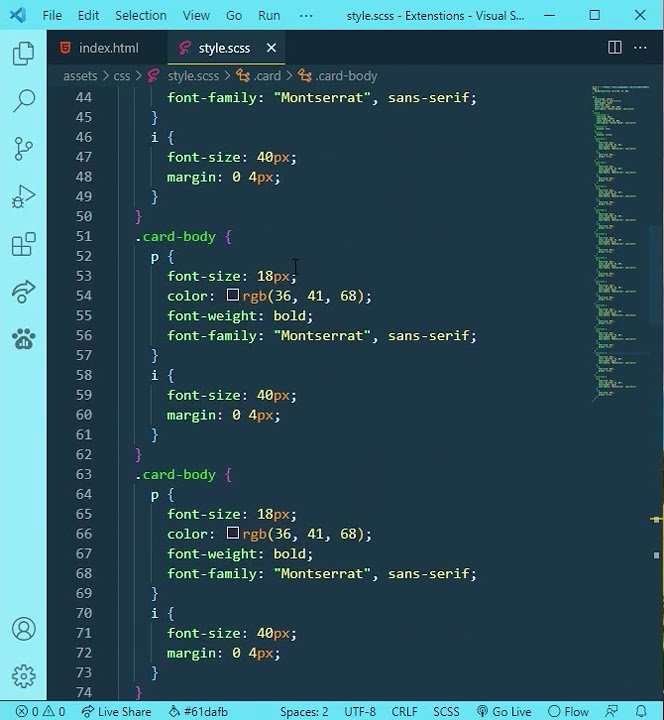Click the #61dafb color status item
Screen dimensions: 664x720
click(198, 711)
